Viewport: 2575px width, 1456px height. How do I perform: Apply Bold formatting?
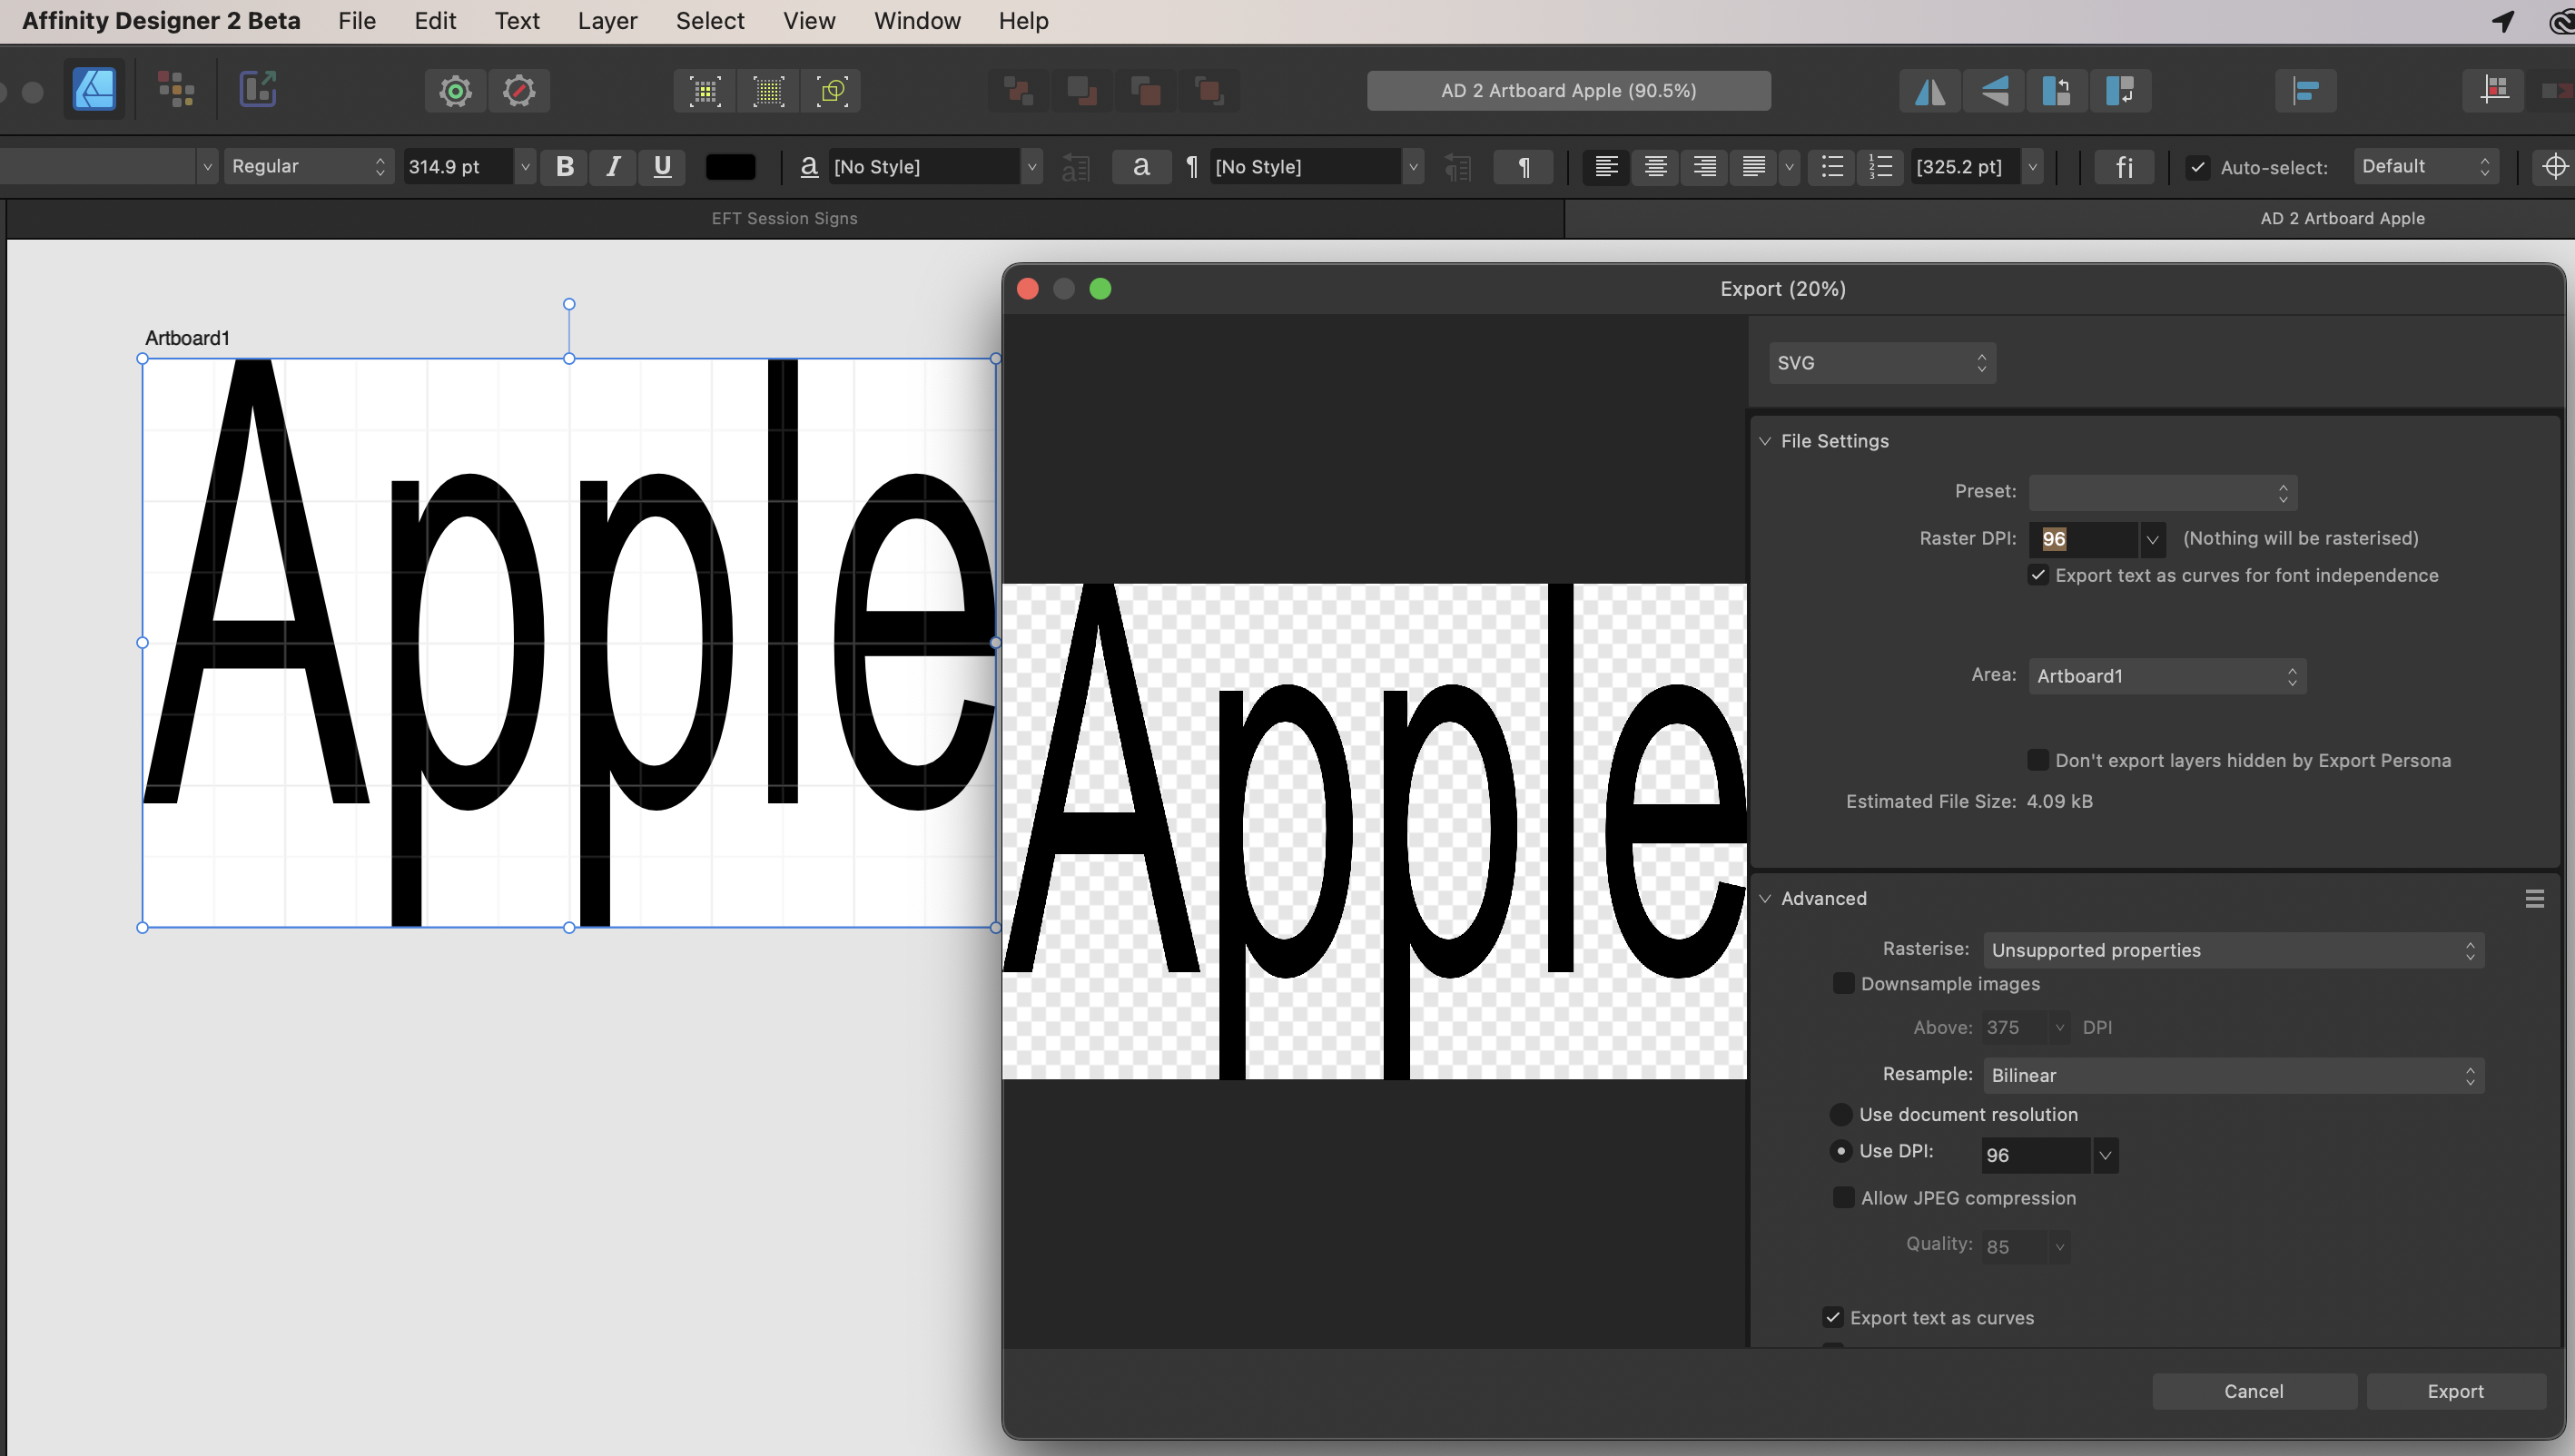click(x=565, y=166)
